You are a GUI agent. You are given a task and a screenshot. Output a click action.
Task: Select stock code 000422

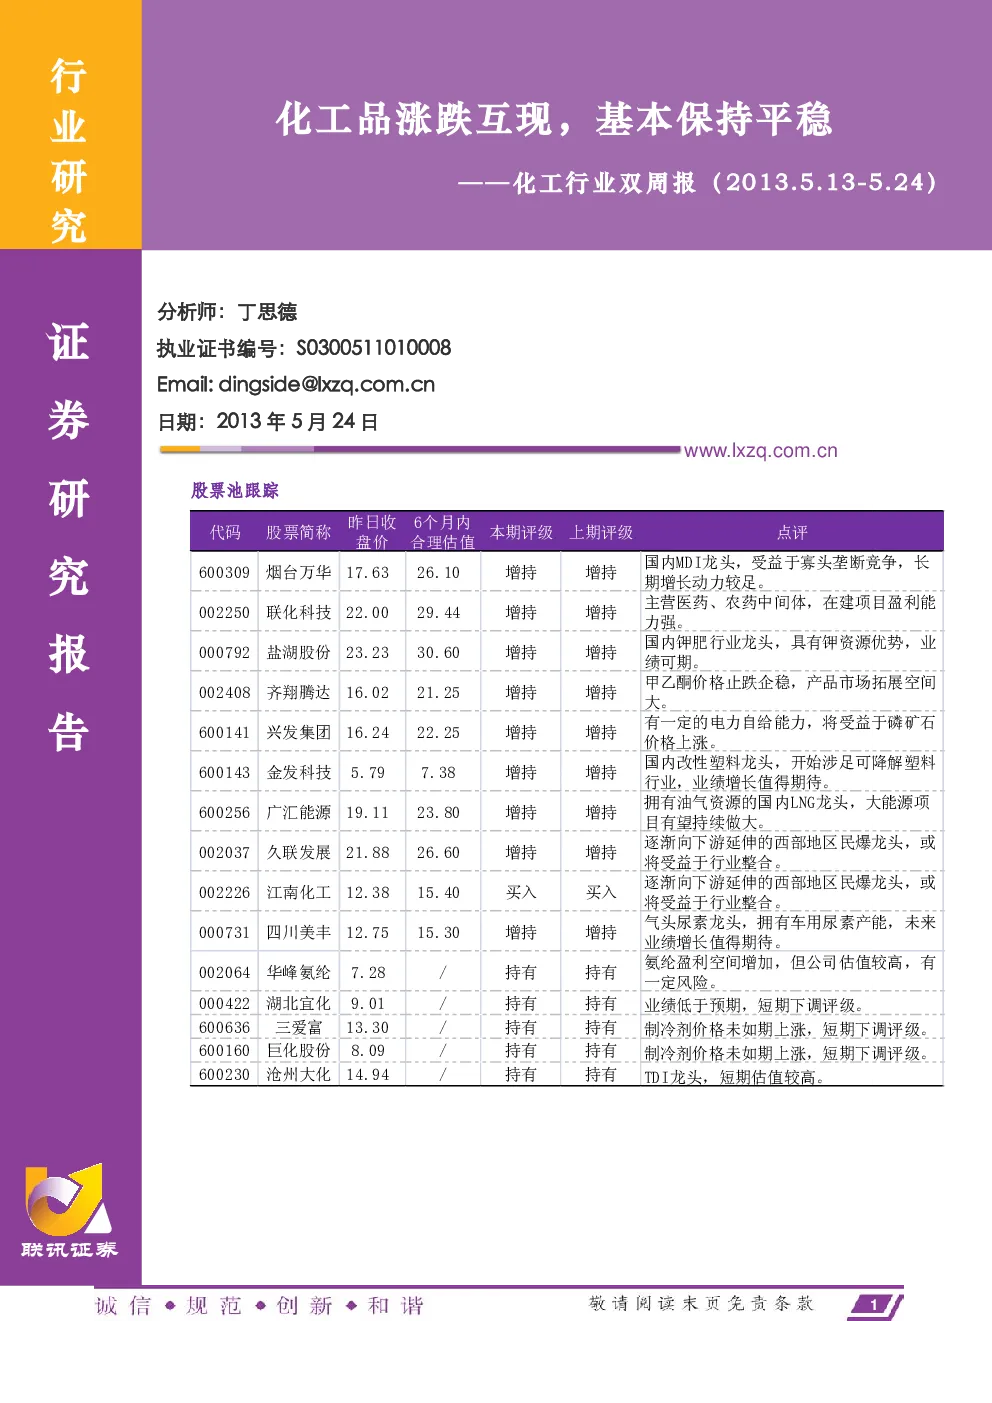point(224,1003)
